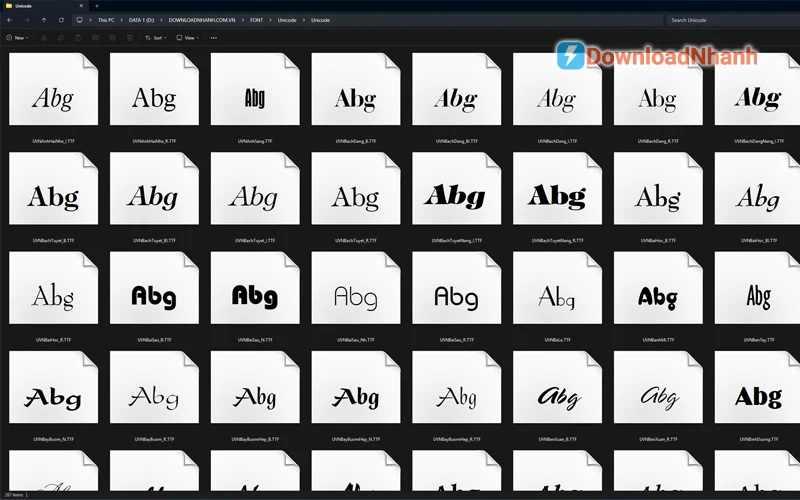
Task: Click the UVNBayBuomHep_B.TTF file name
Action: 255,439
